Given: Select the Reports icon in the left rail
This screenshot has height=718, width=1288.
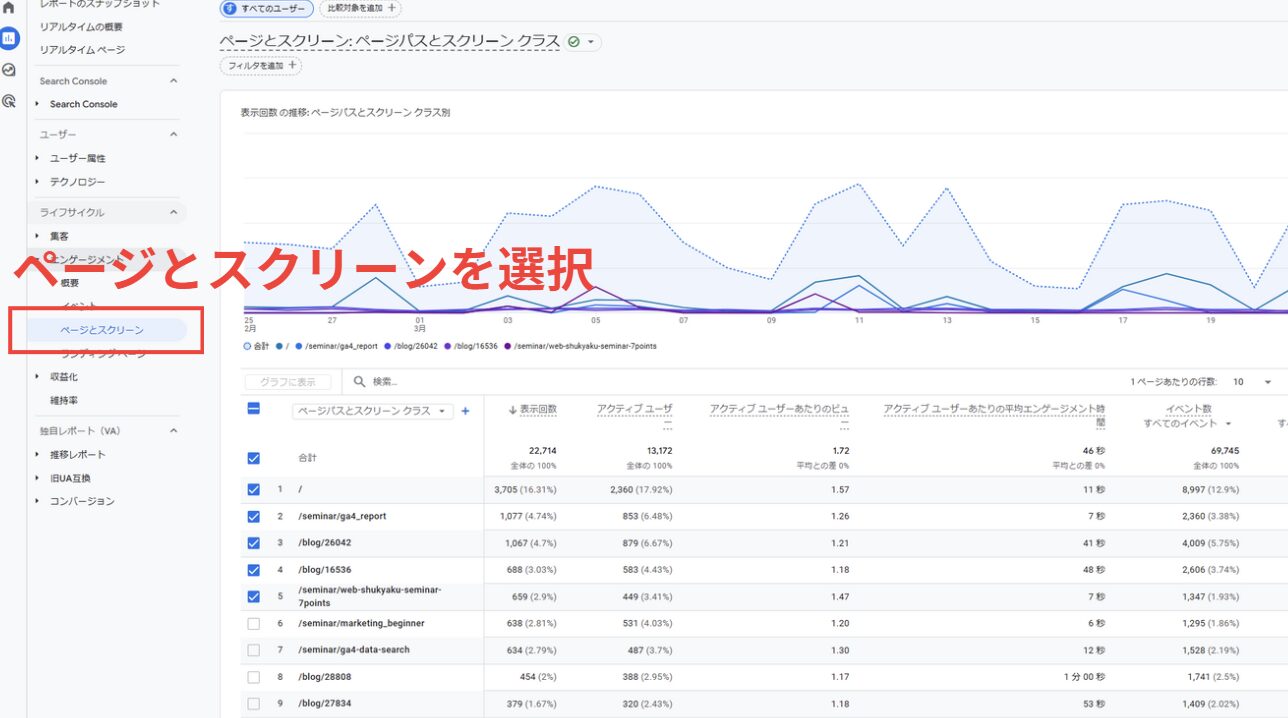Looking at the screenshot, I should pyautogui.click(x=9, y=38).
